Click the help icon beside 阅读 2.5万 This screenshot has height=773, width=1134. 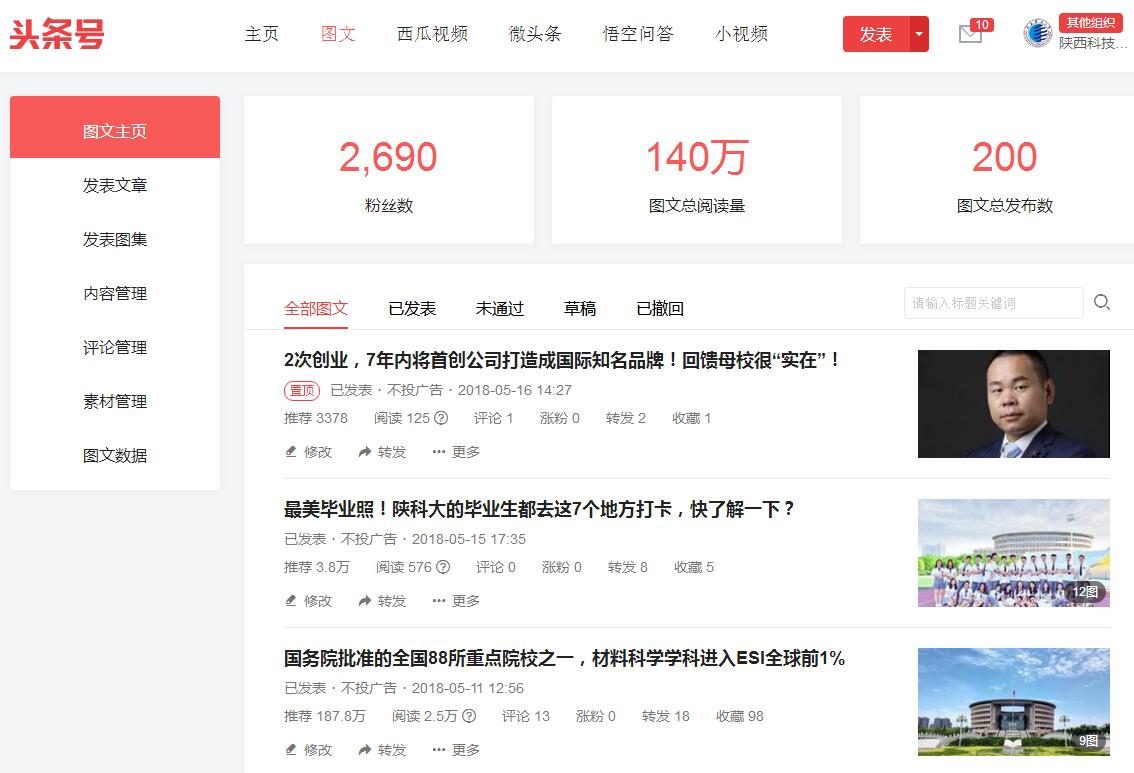tap(469, 716)
